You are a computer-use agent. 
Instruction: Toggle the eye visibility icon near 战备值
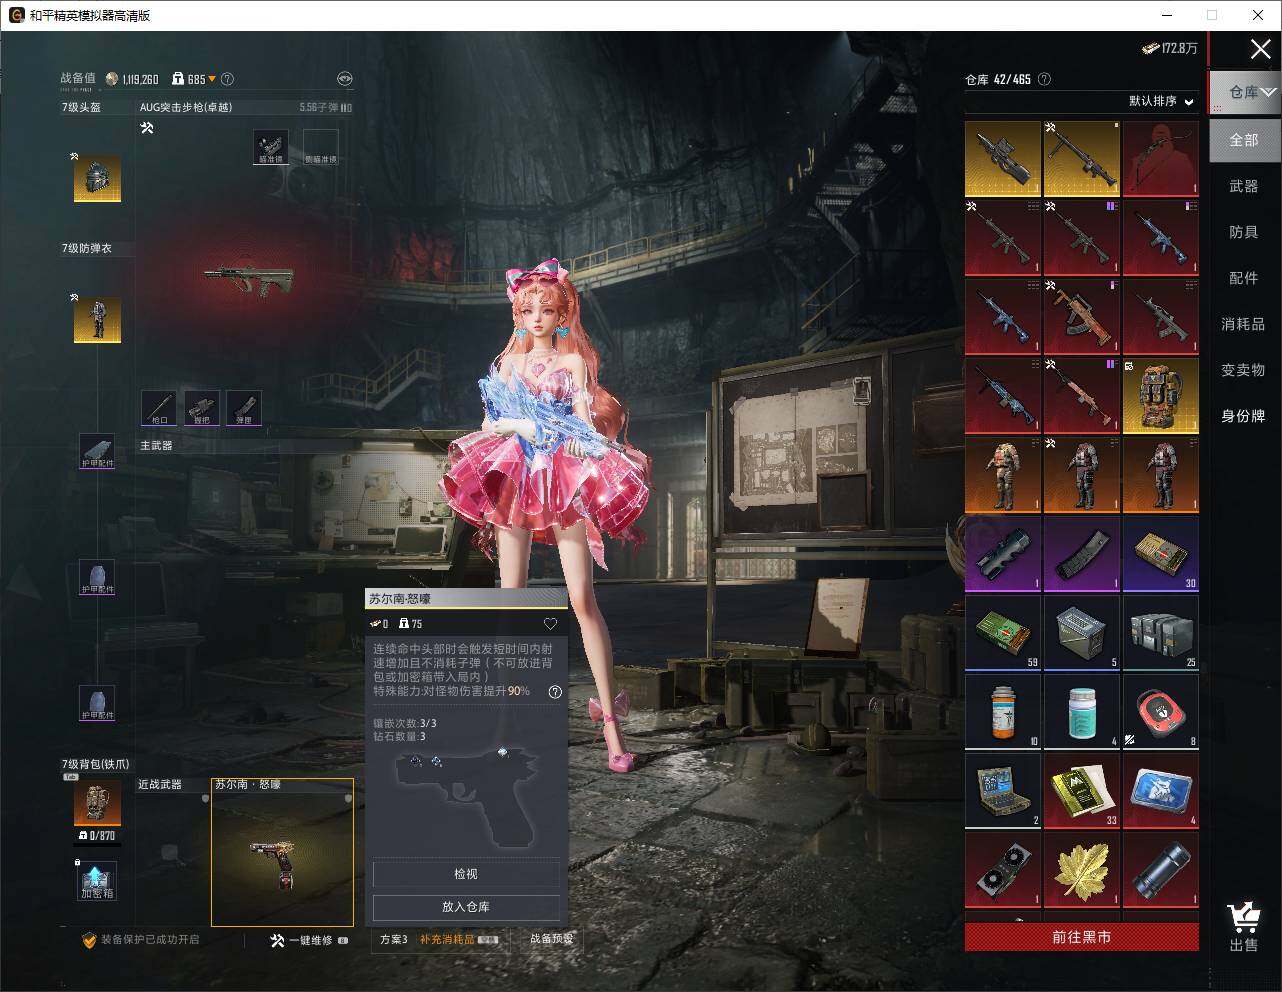[x=344, y=79]
